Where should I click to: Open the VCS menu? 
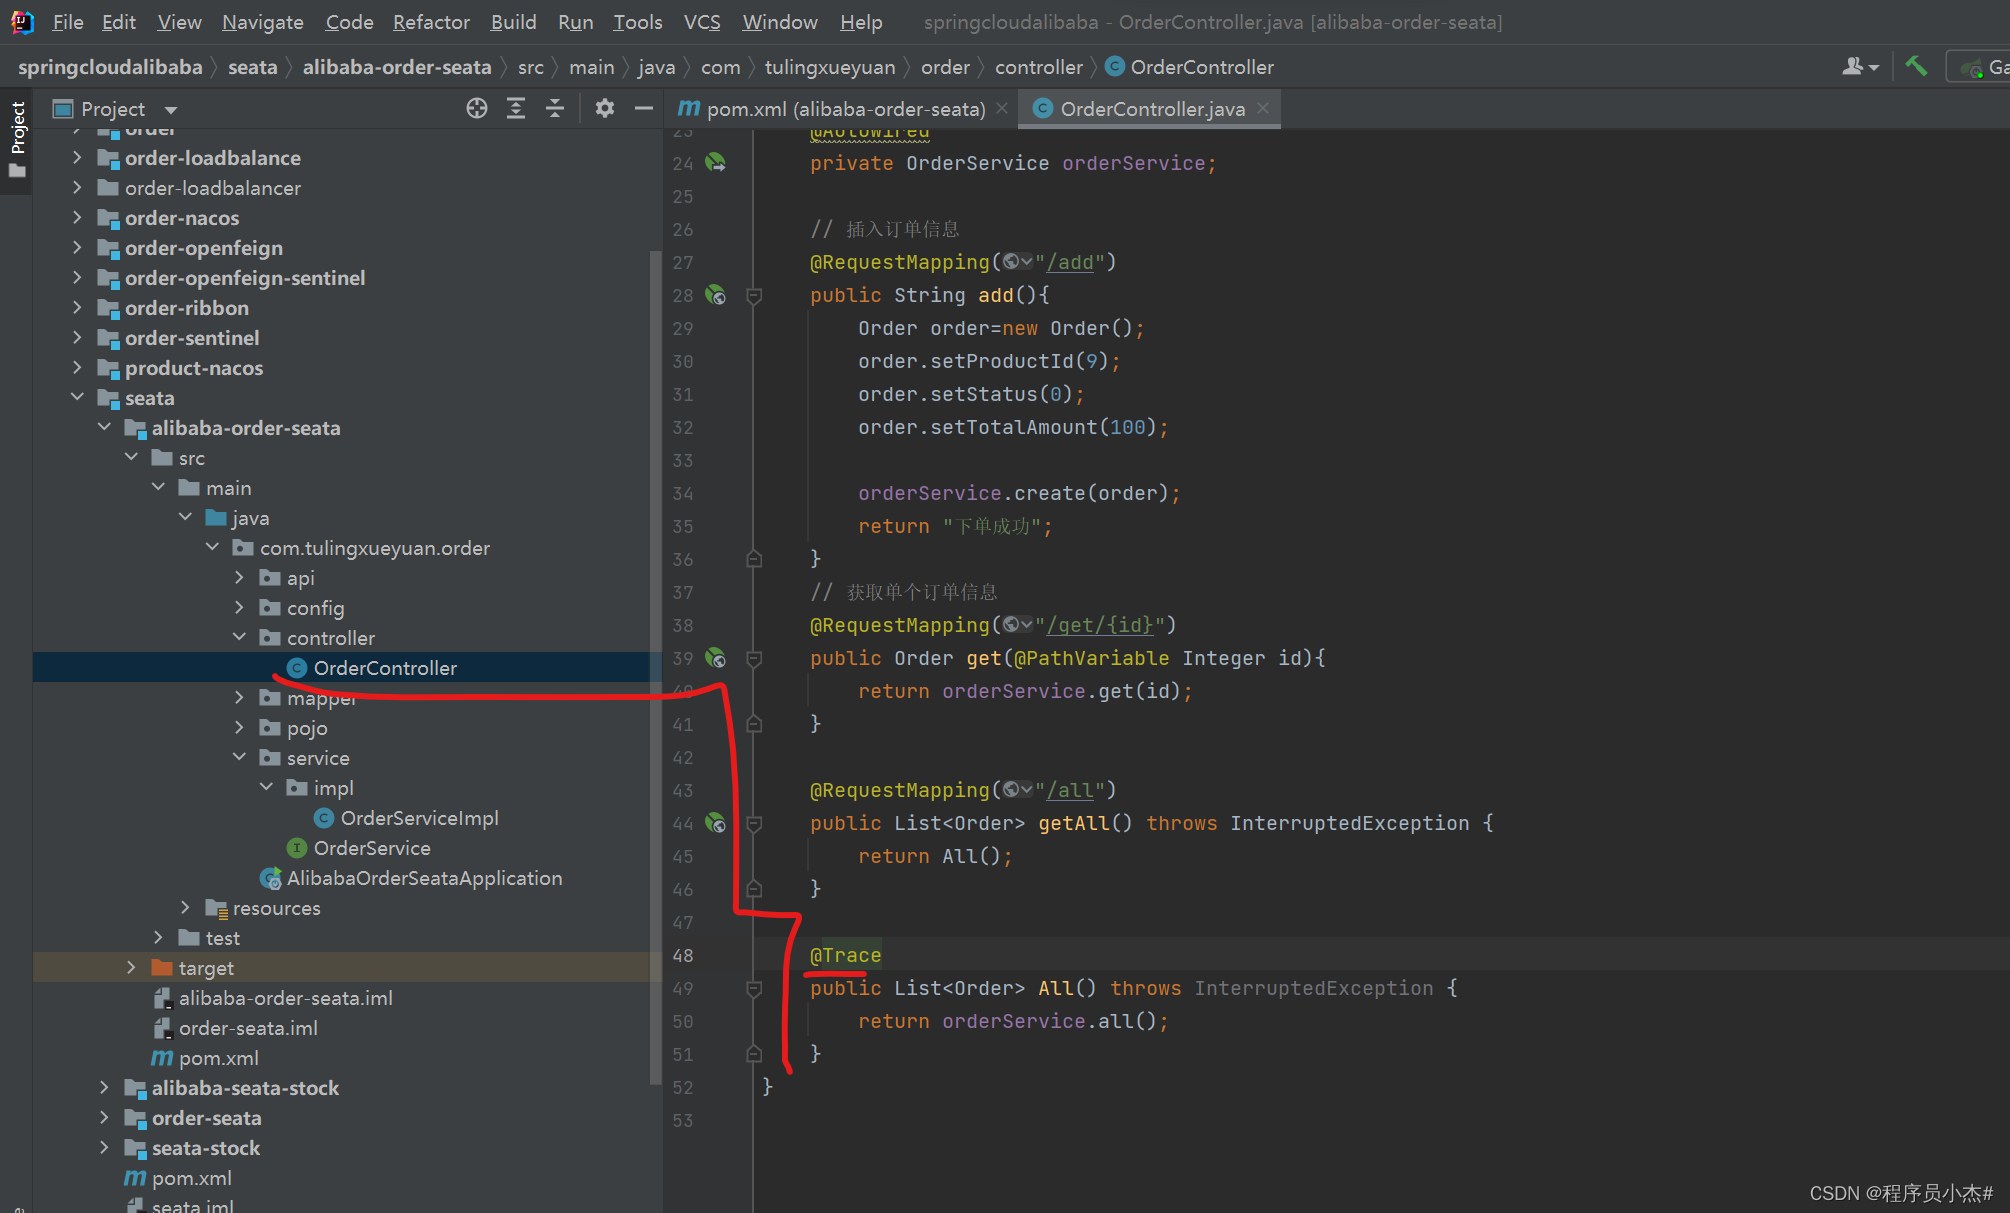(x=702, y=22)
